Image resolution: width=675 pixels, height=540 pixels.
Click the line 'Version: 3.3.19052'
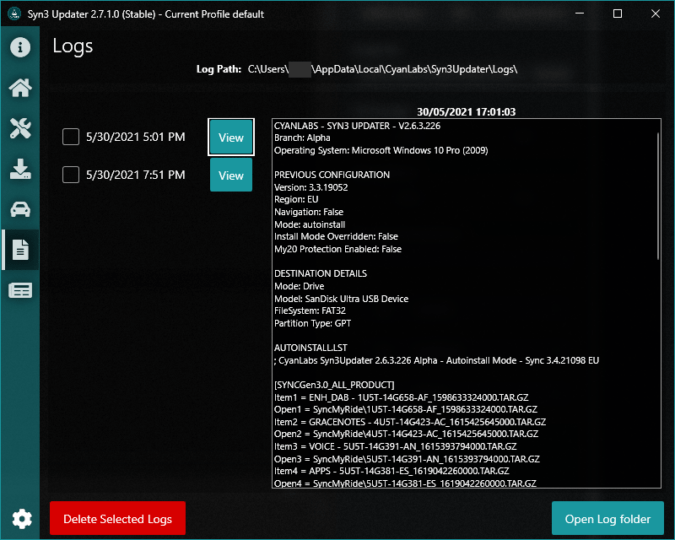coord(311,187)
